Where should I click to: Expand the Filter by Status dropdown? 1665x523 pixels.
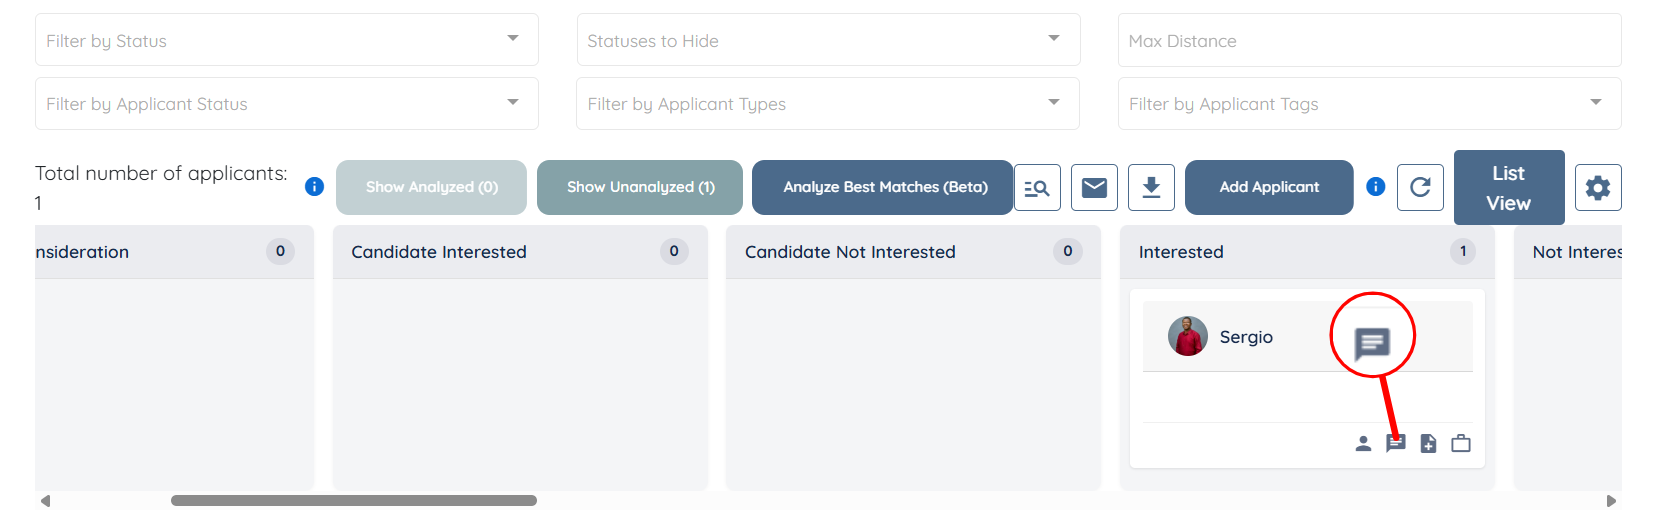click(x=287, y=40)
